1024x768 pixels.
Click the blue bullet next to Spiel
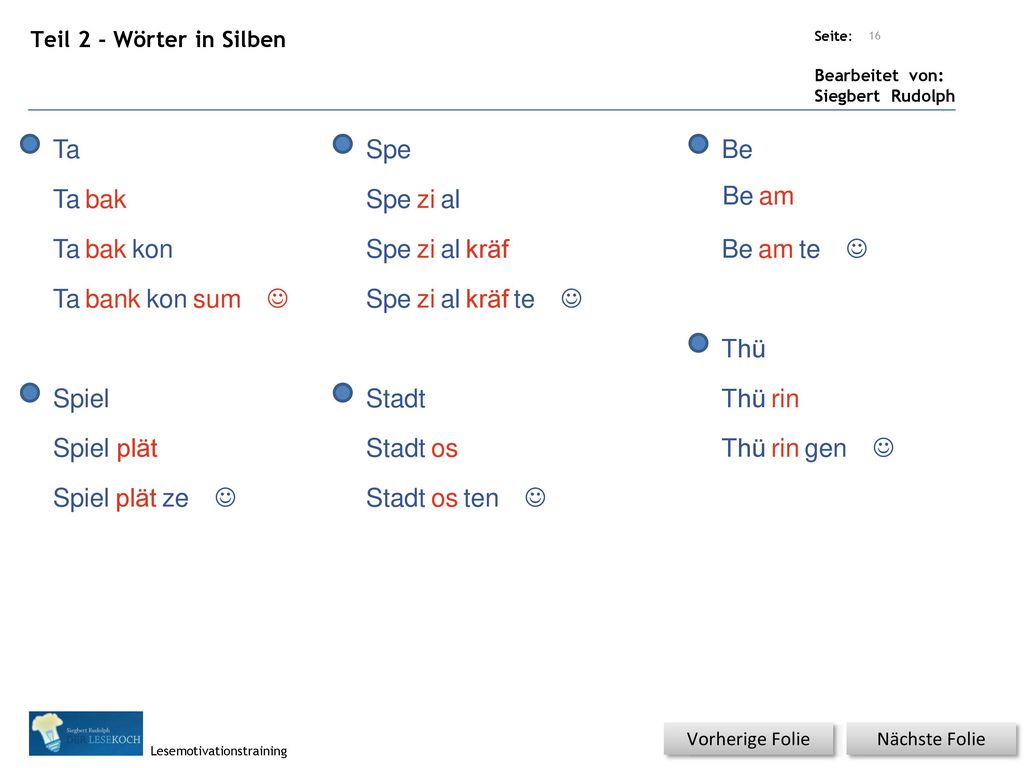coord(30,392)
